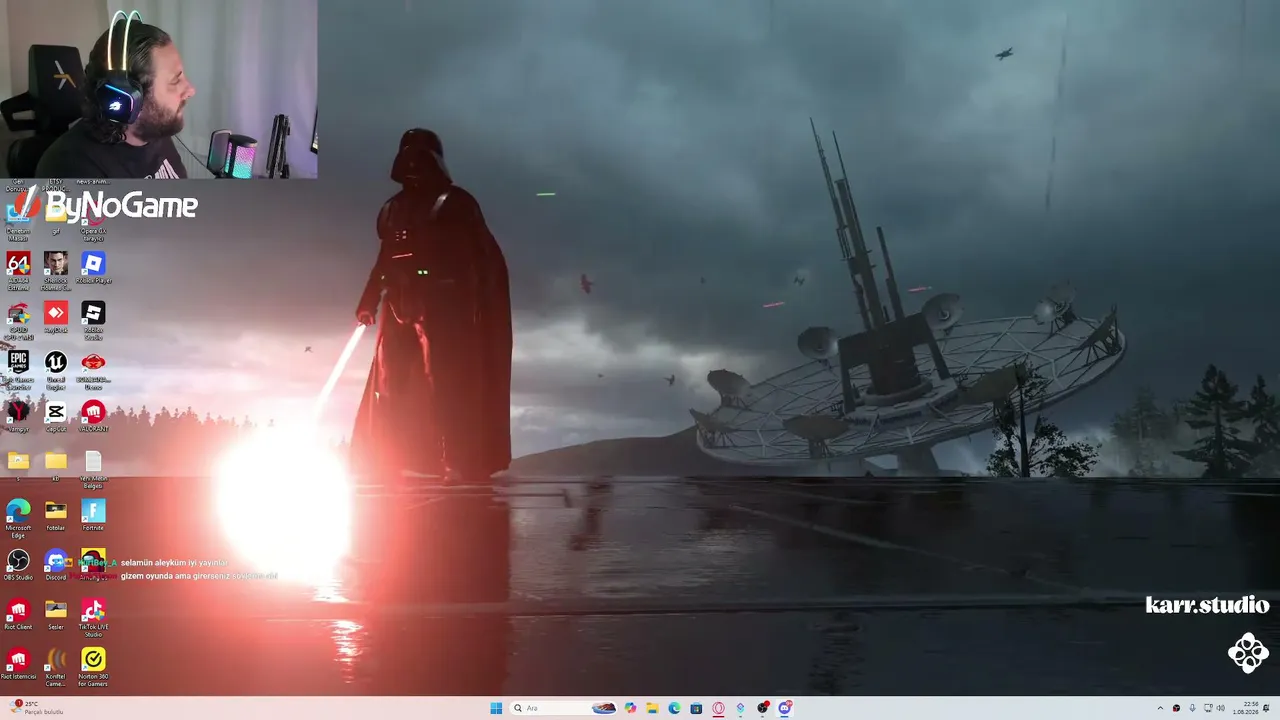Launch the Sherlock Holmes game shortcut

56,269
